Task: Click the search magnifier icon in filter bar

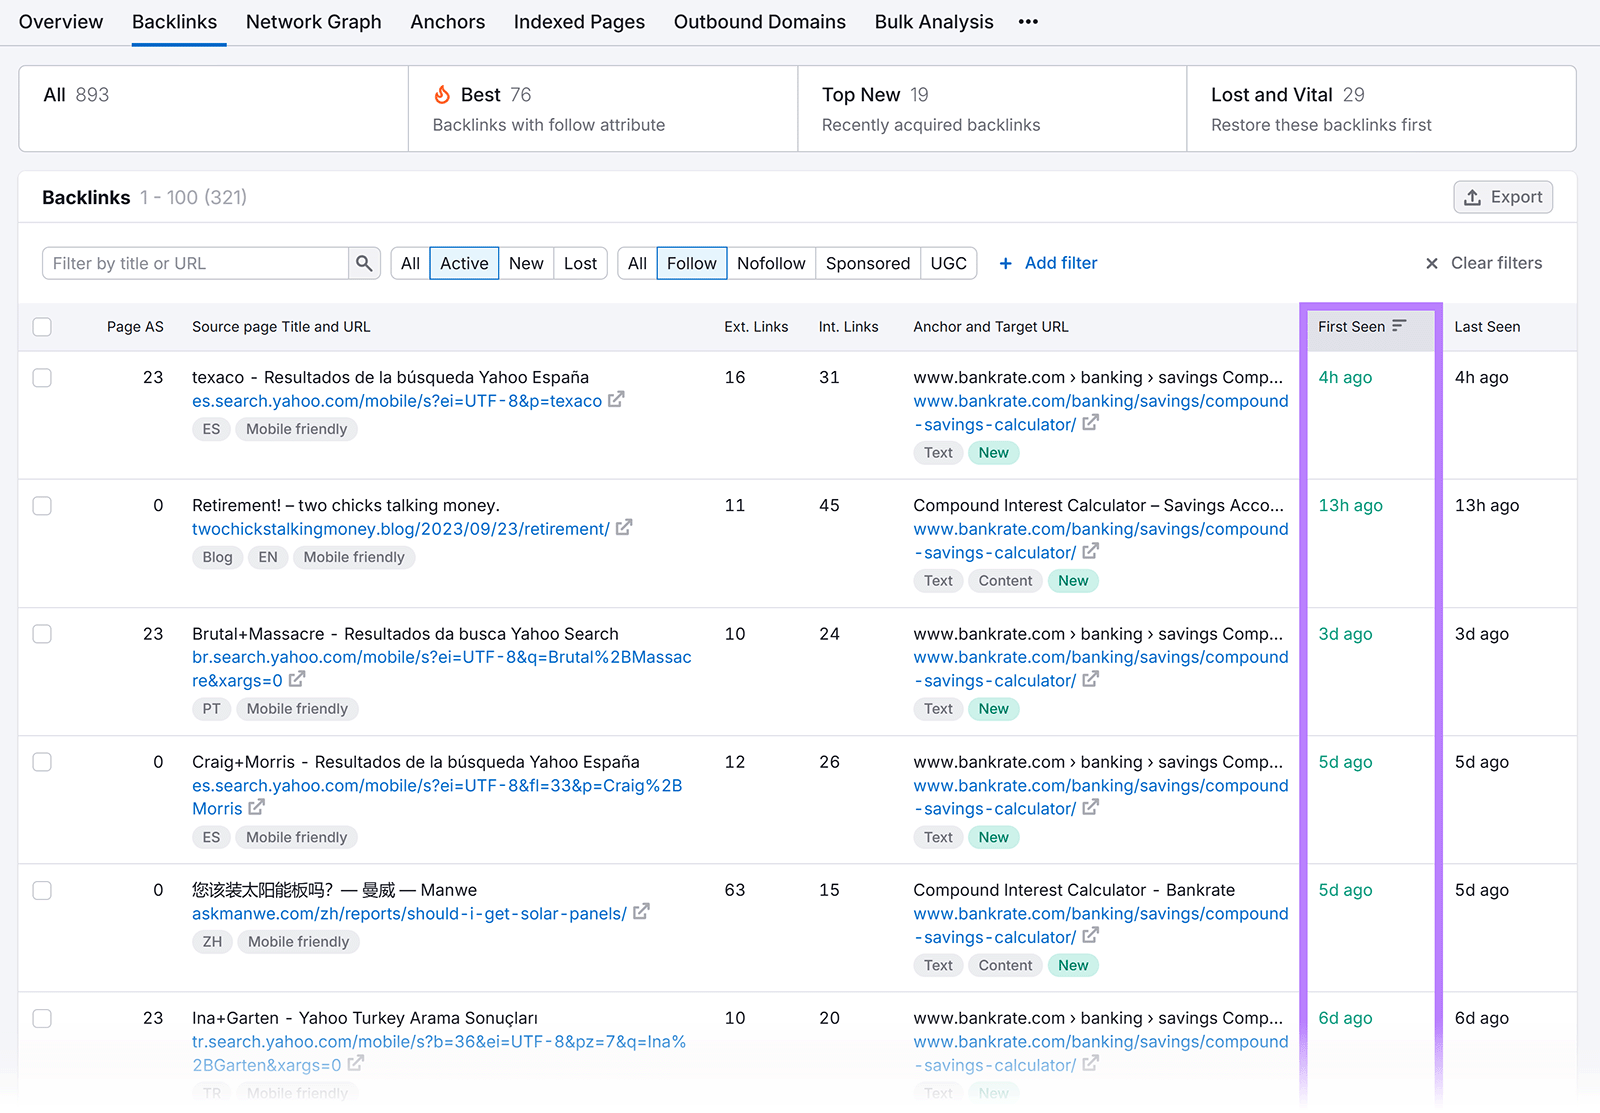Action: pos(364,263)
